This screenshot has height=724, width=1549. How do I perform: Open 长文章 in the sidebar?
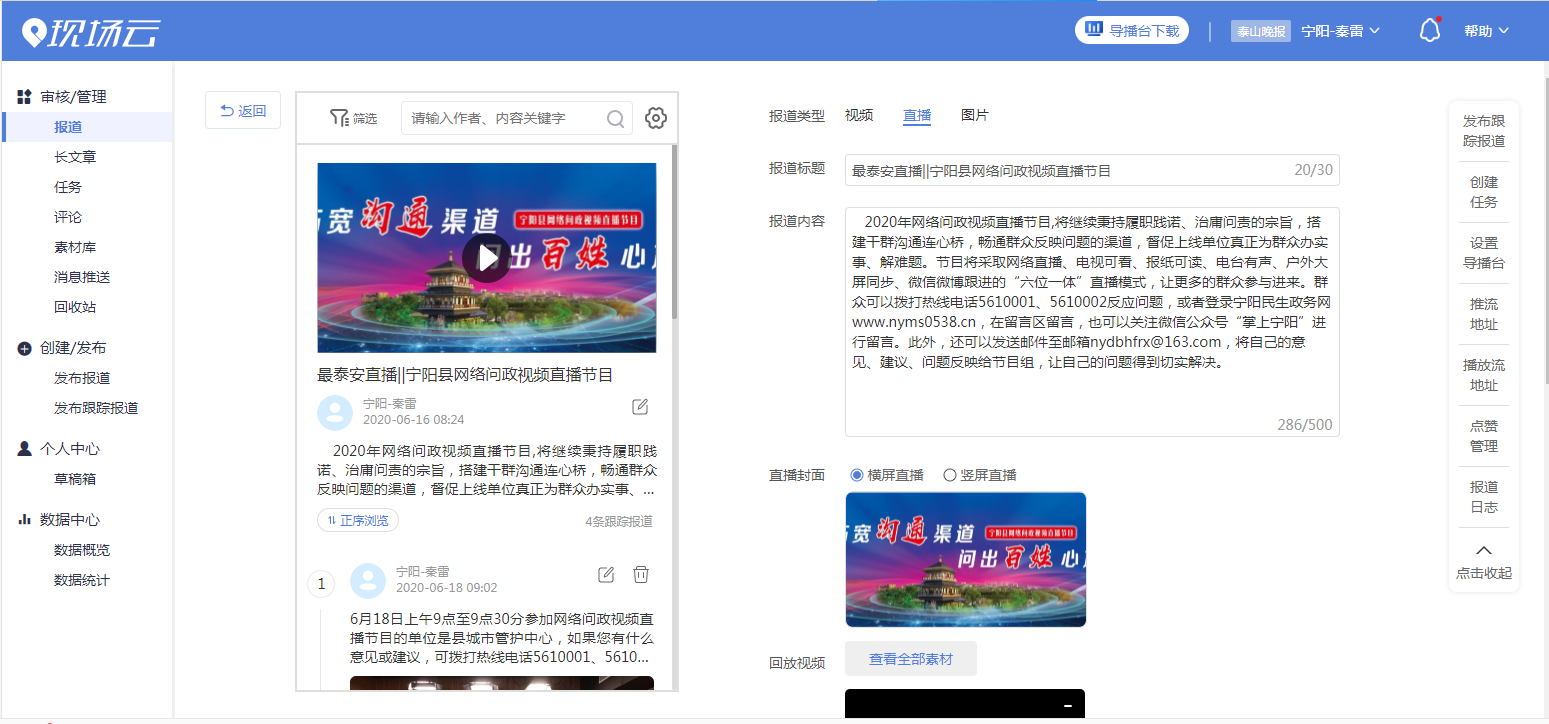click(75, 157)
